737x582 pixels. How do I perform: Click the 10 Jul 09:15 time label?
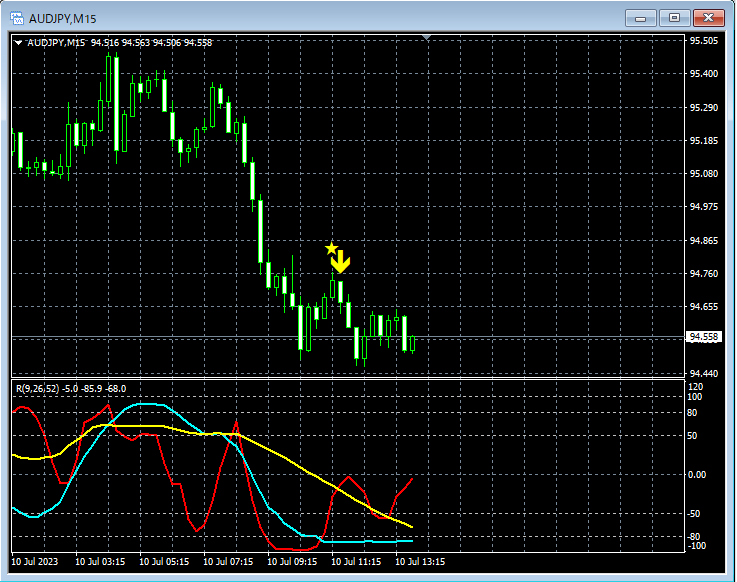[x=292, y=562]
